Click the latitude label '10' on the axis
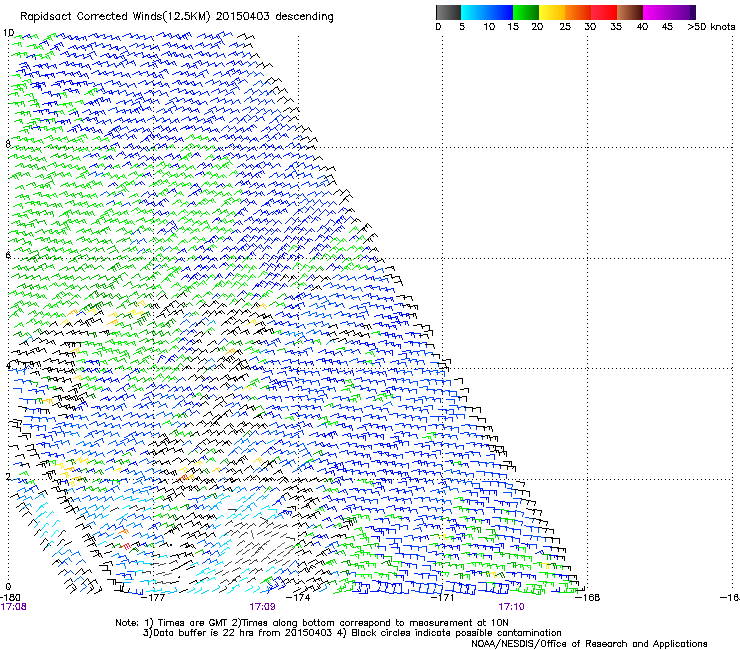Screen dimensions: 740x650 [8, 33]
